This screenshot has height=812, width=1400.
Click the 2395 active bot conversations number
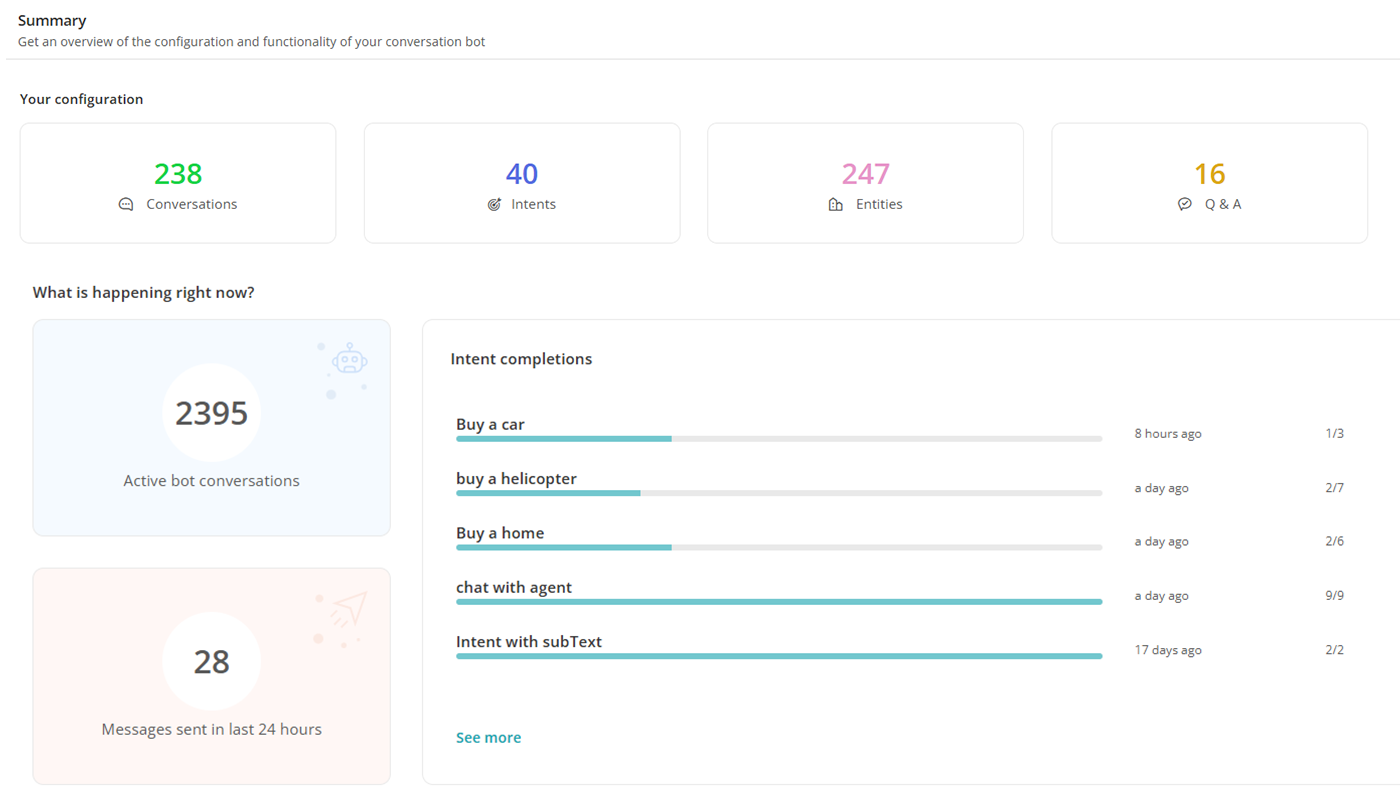coord(211,413)
